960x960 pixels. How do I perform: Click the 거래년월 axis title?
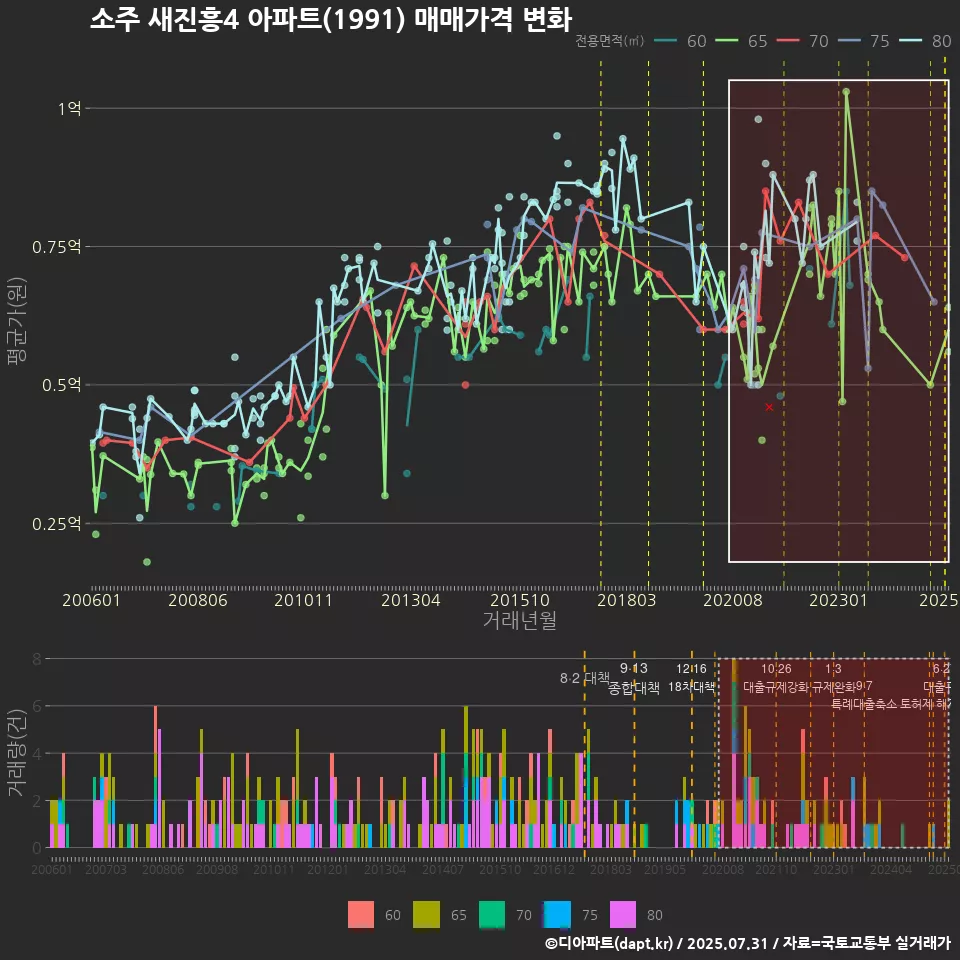point(520,621)
